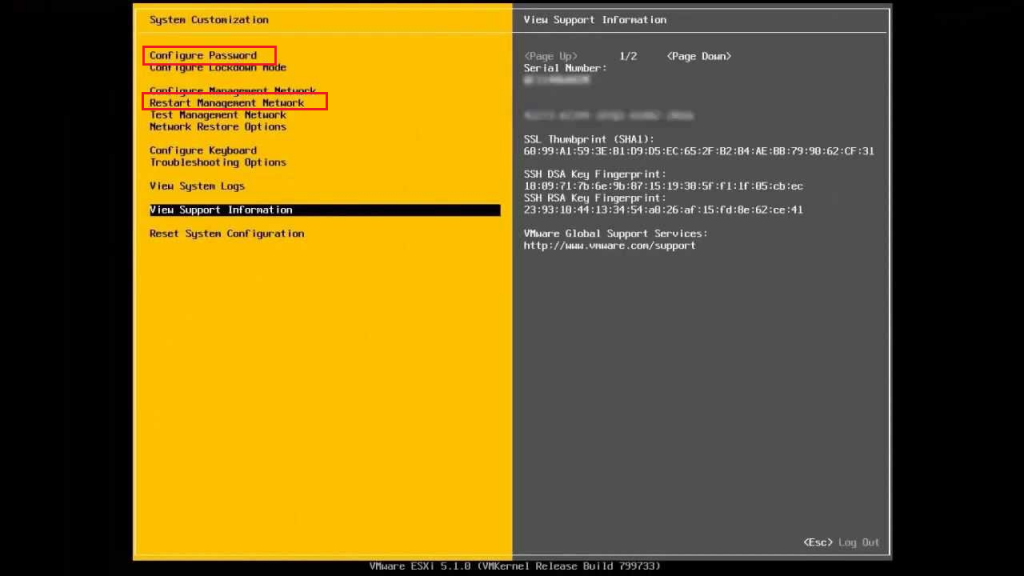Click VMware Global Support Services label
This screenshot has height=576, width=1024.
click(x=615, y=234)
